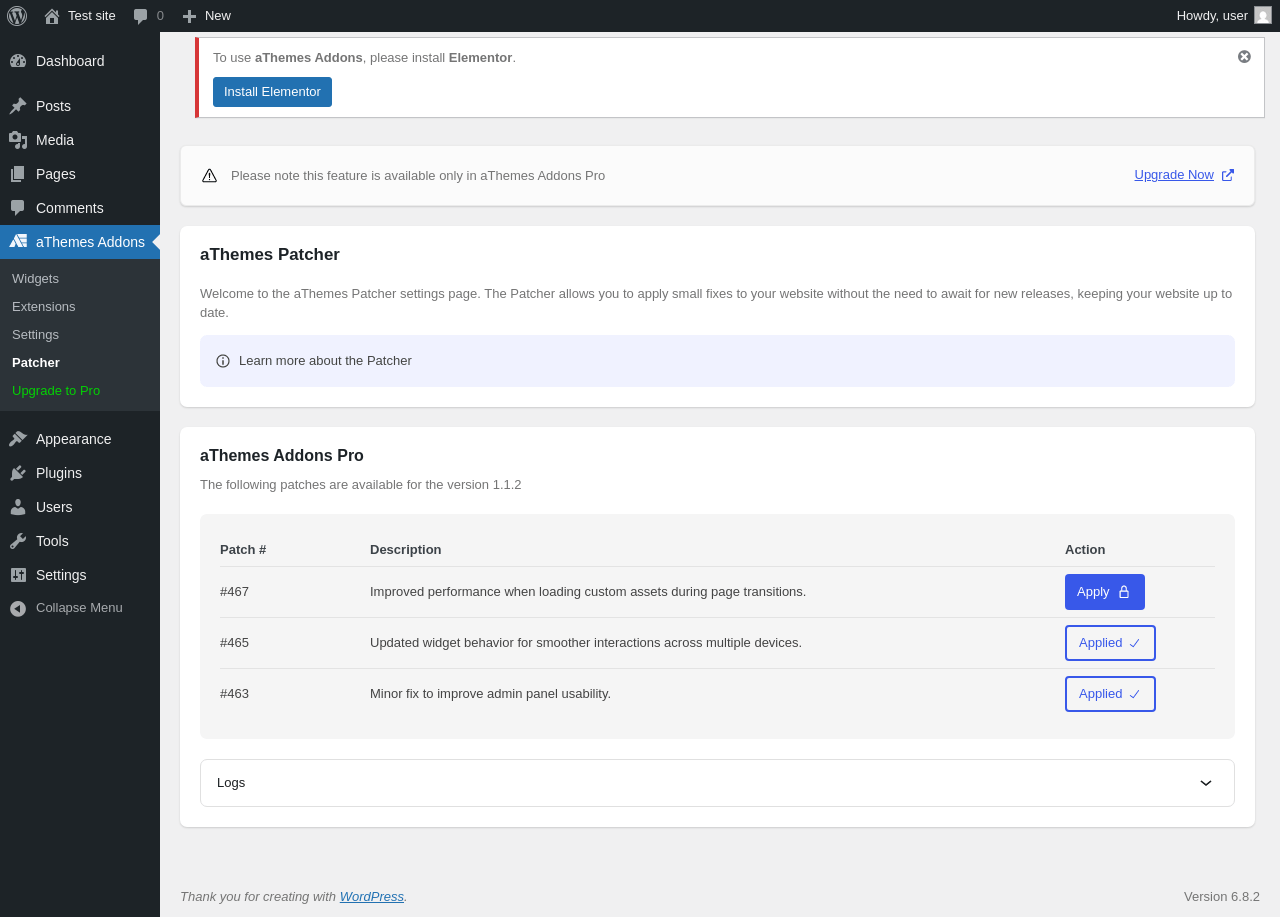Click the Appearance paintbrush icon

pyautogui.click(x=18, y=439)
